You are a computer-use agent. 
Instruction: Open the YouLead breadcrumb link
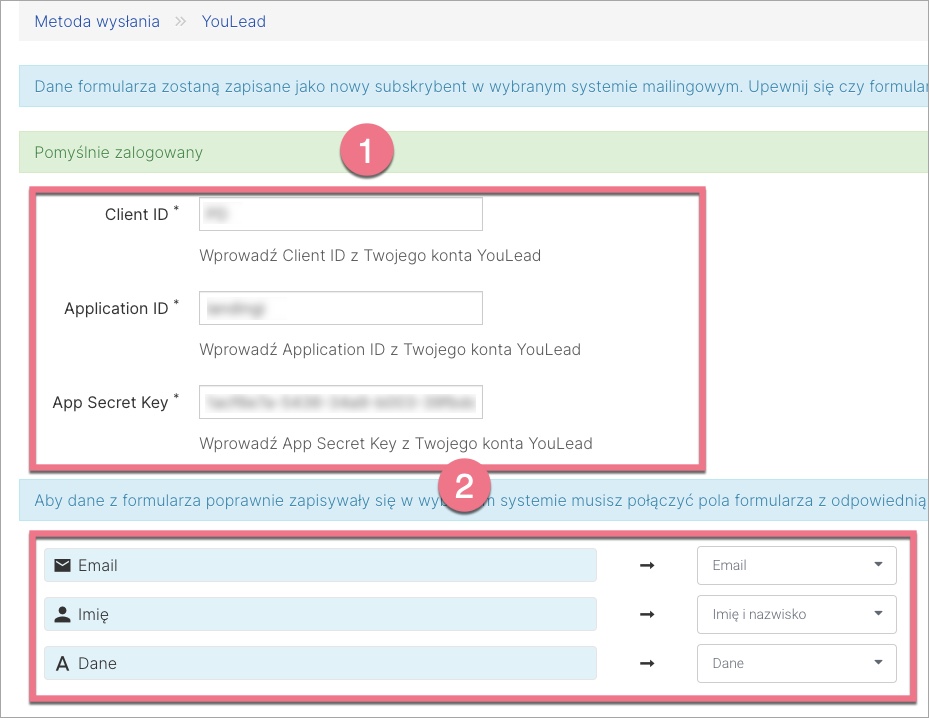pos(233,21)
